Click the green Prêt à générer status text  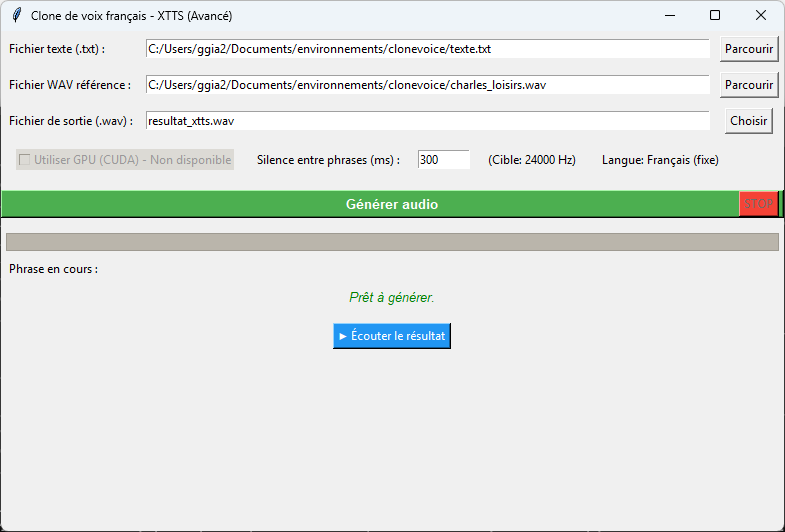(x=392, y=297)
